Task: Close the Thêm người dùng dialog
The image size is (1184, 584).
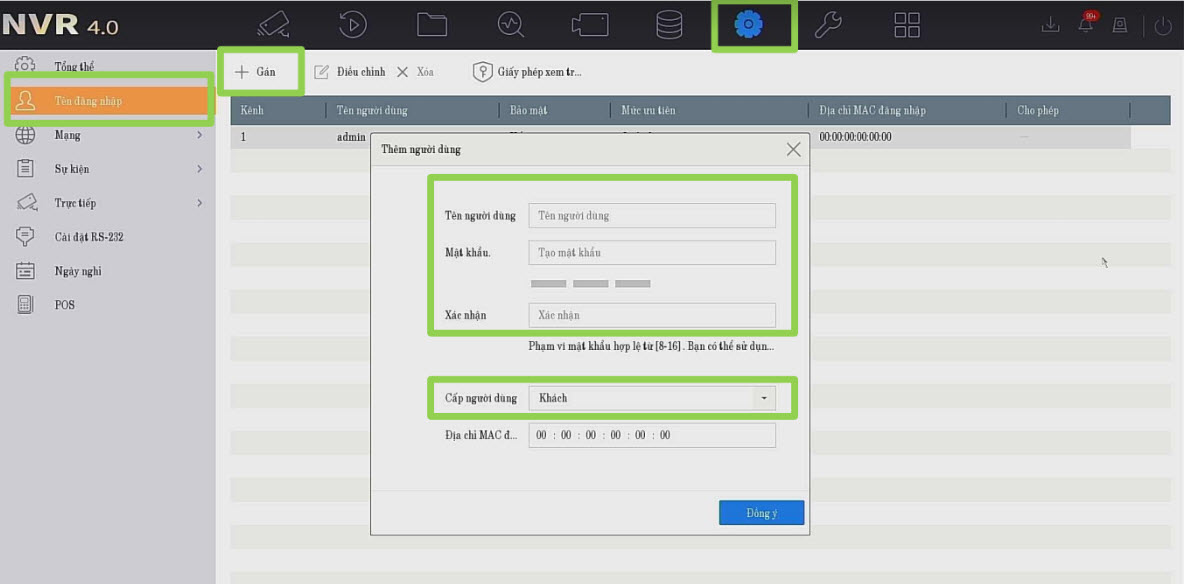Action: [x=793, y=150]
